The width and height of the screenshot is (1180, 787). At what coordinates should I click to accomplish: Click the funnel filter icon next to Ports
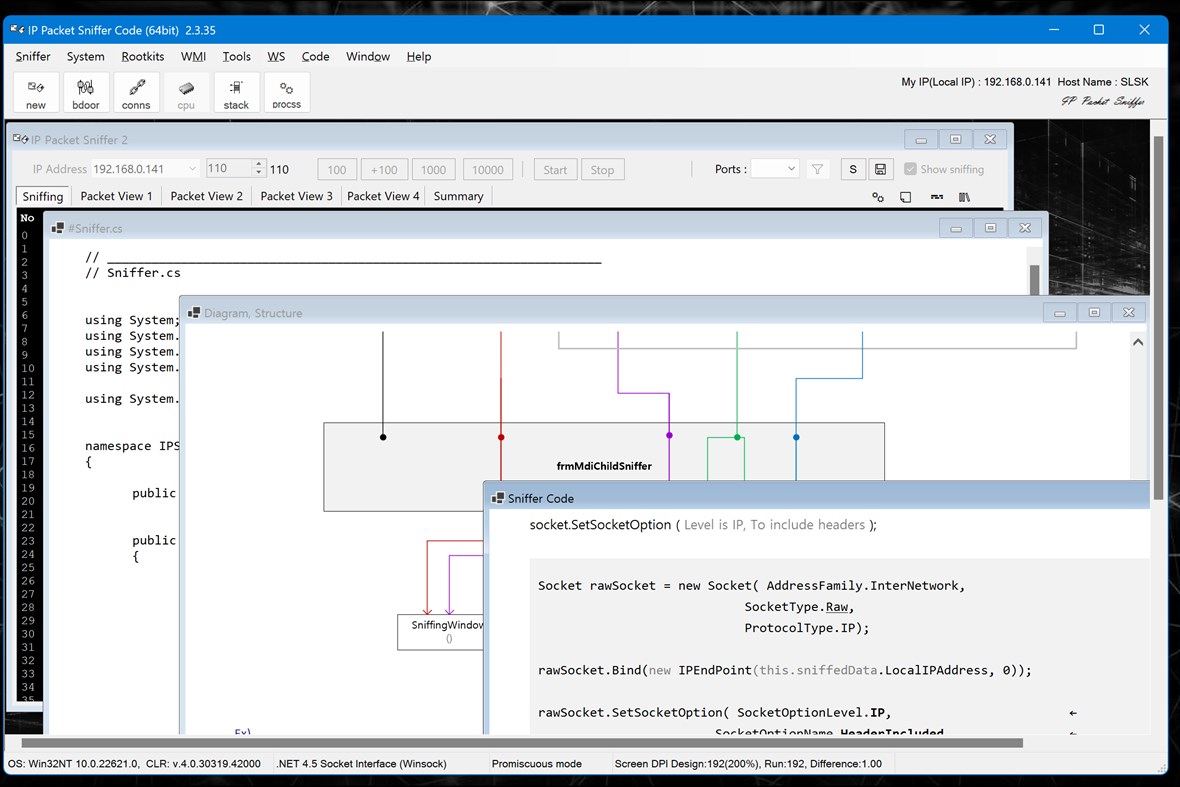[x=817, y=169]
